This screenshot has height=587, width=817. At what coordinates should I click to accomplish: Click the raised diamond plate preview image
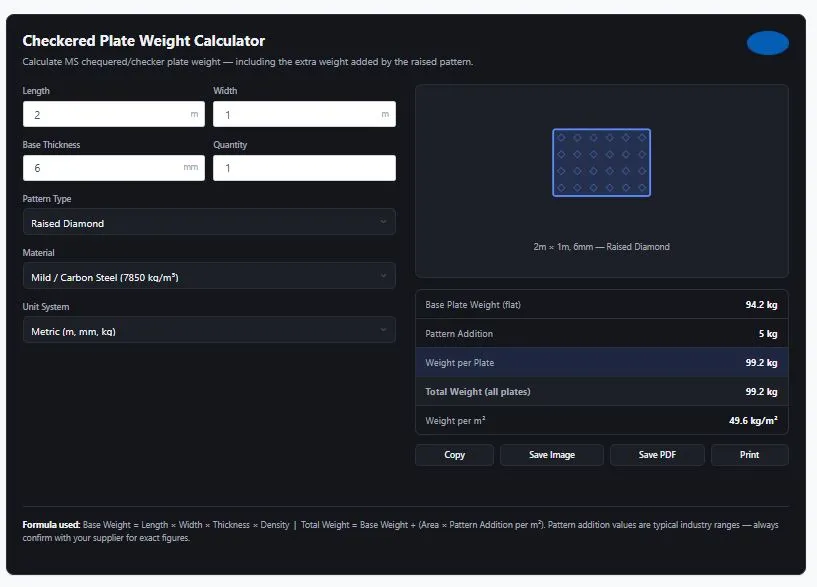pyautogui.click(x=601, y=163)
